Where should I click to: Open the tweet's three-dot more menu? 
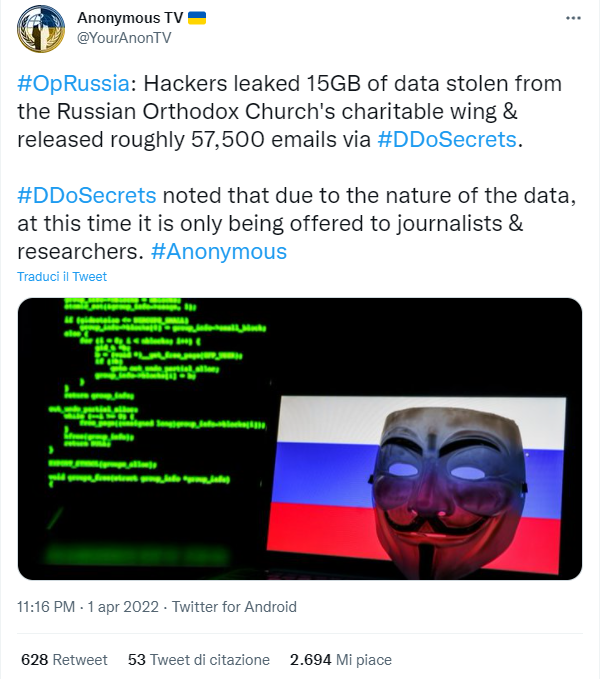click(x=572, y=18)
